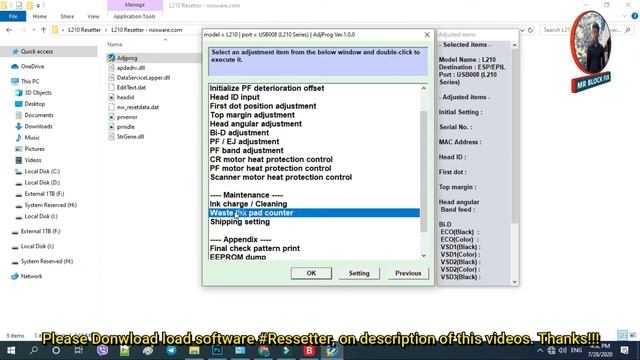Viewport: 640px width, 360px height.
Task: Open address bar history dropdown
Action: (x=522, y=30)
